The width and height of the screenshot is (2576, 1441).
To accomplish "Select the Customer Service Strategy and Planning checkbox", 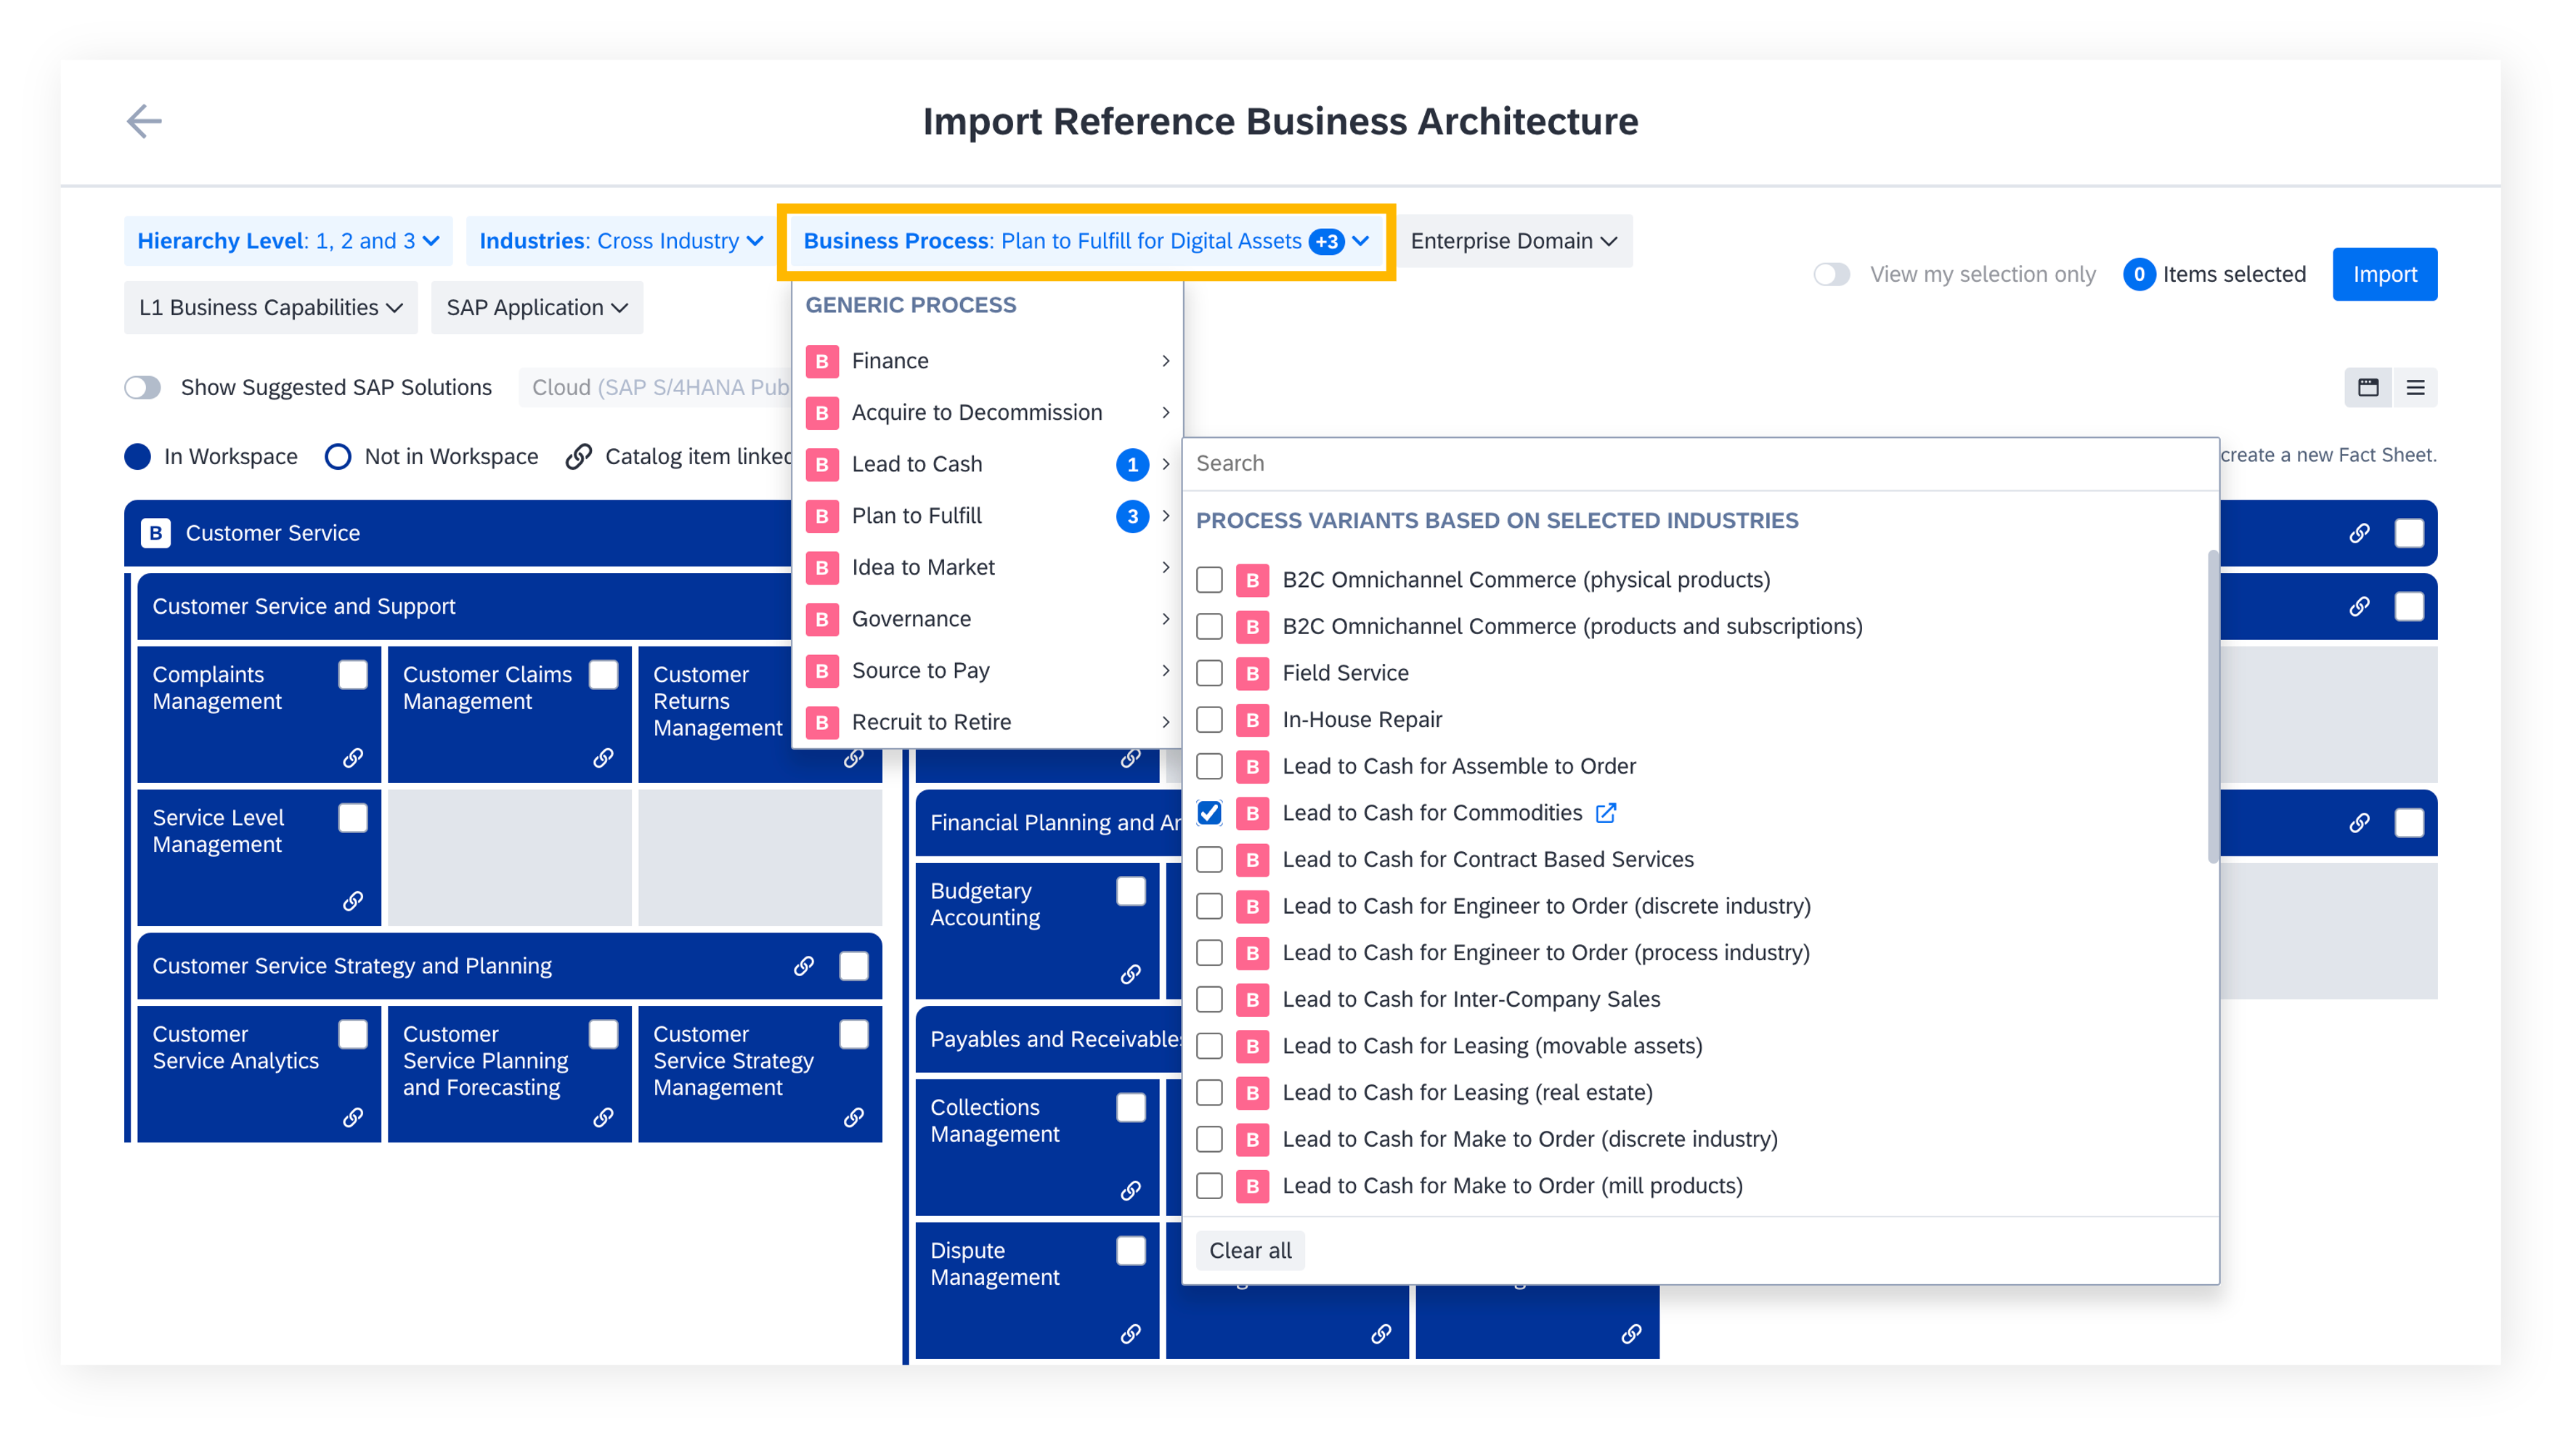I will pyautogui.click(x=853, y=966).
